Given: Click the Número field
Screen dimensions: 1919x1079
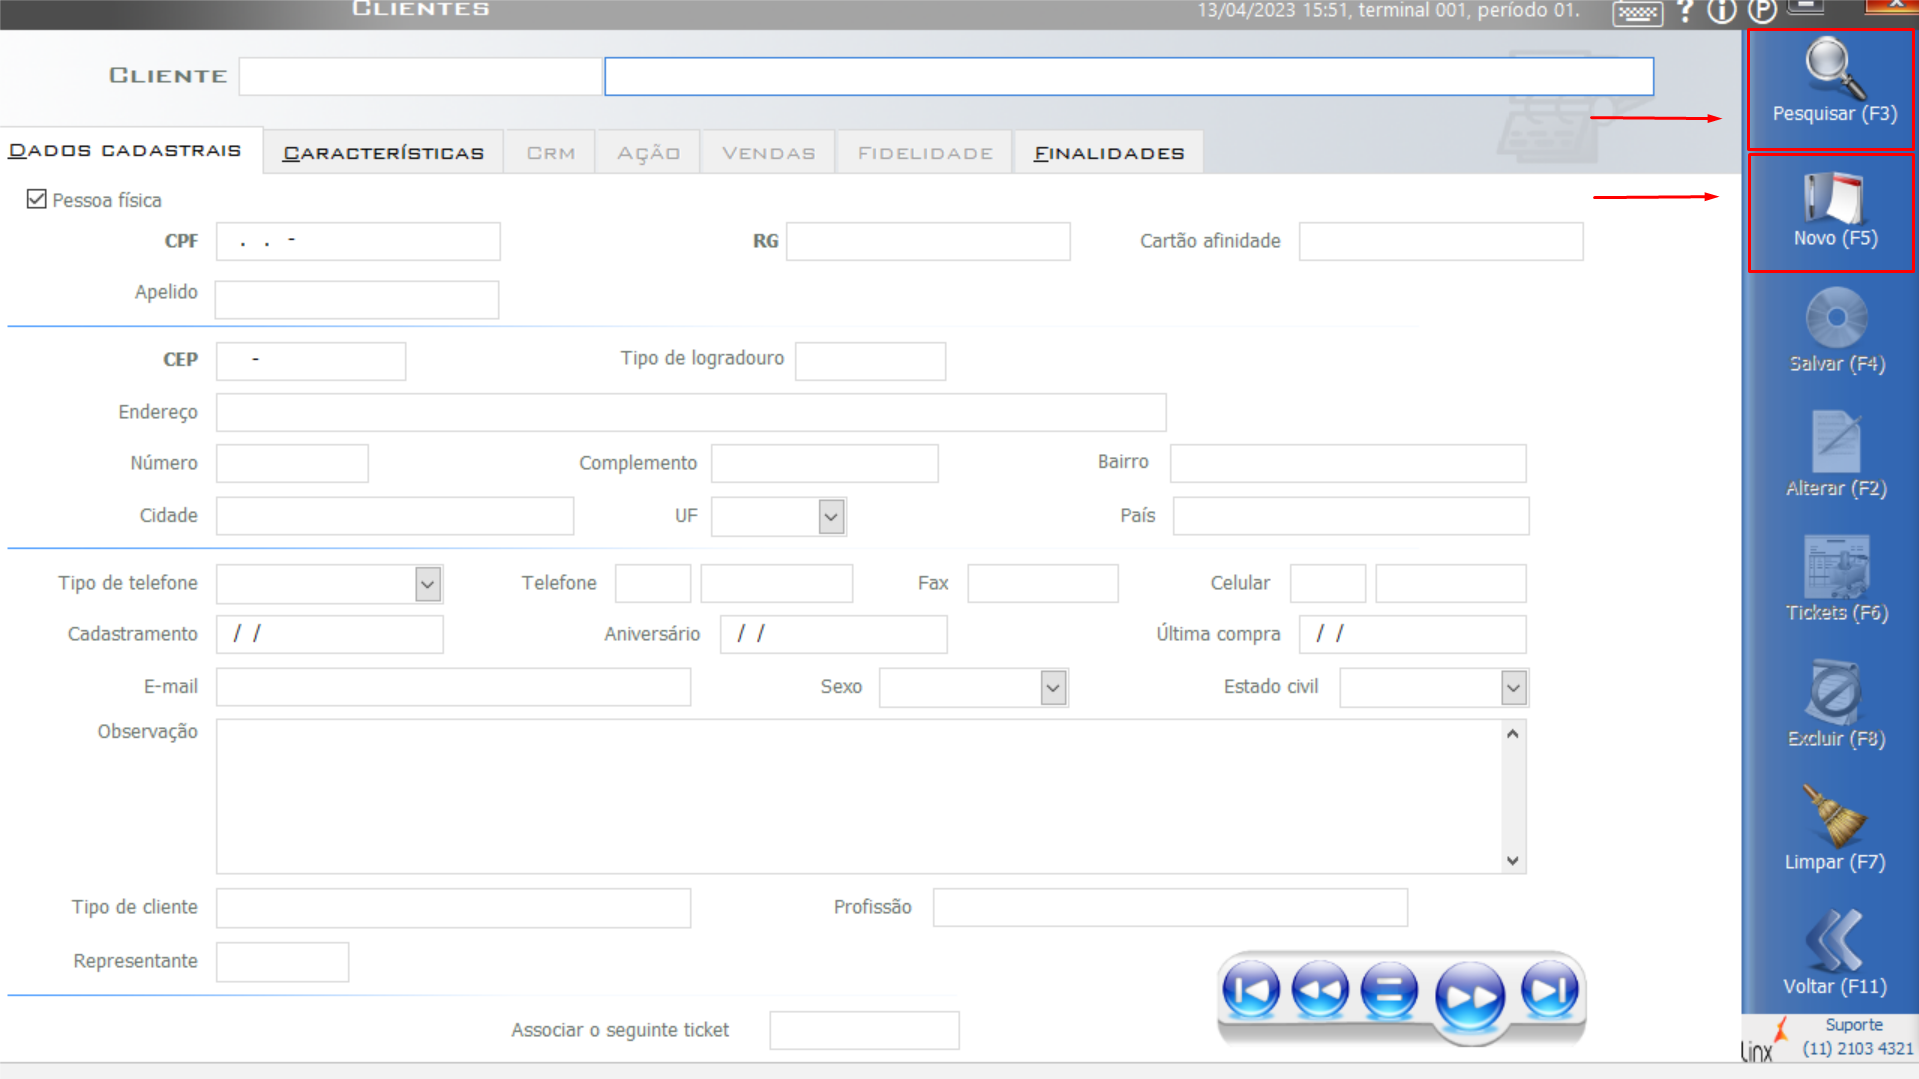Looking at the screenshot, I should [x=292, y=463].
